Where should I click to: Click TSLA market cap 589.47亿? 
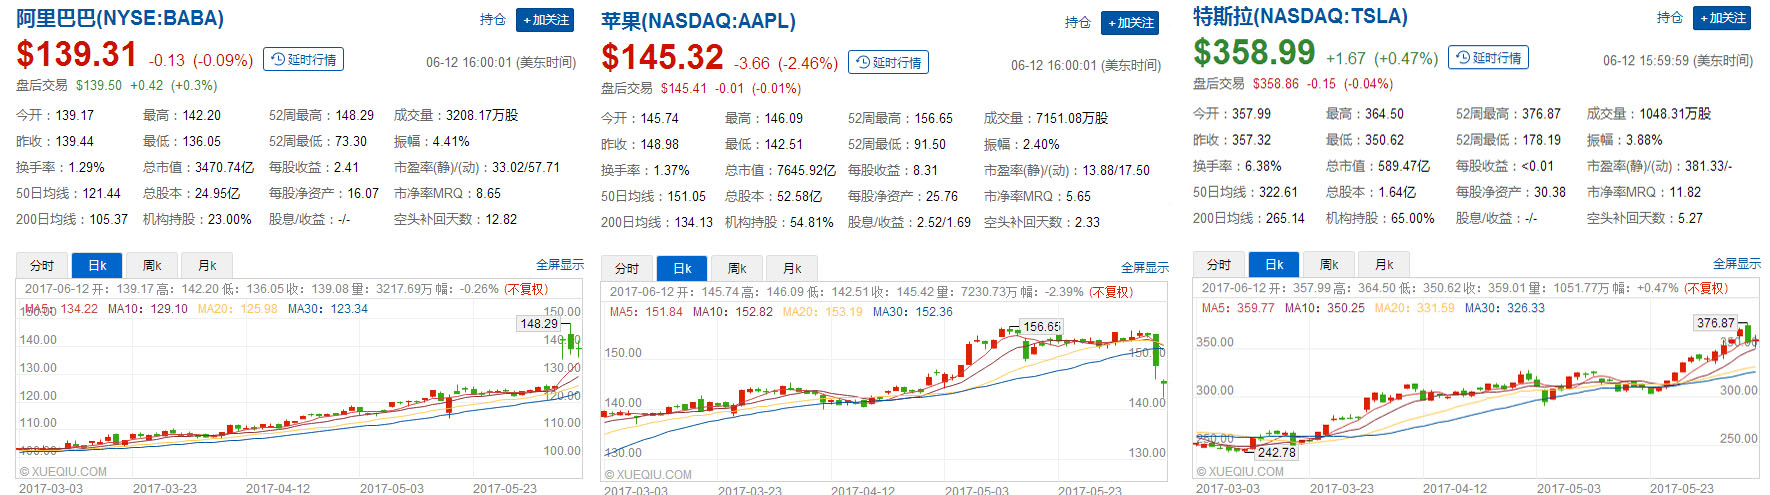[1404, 166]
